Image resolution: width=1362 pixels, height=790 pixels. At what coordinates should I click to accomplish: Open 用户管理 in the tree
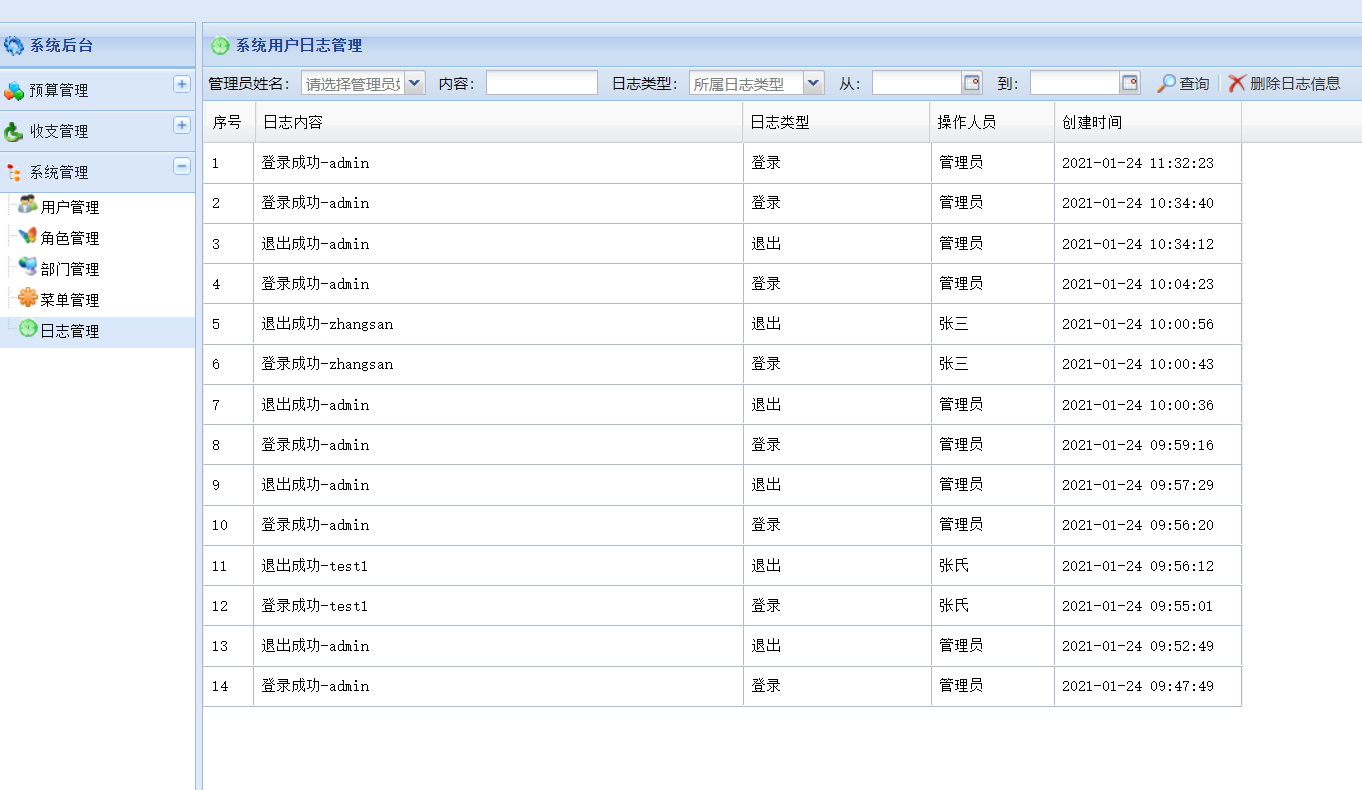tap(70, 207)
